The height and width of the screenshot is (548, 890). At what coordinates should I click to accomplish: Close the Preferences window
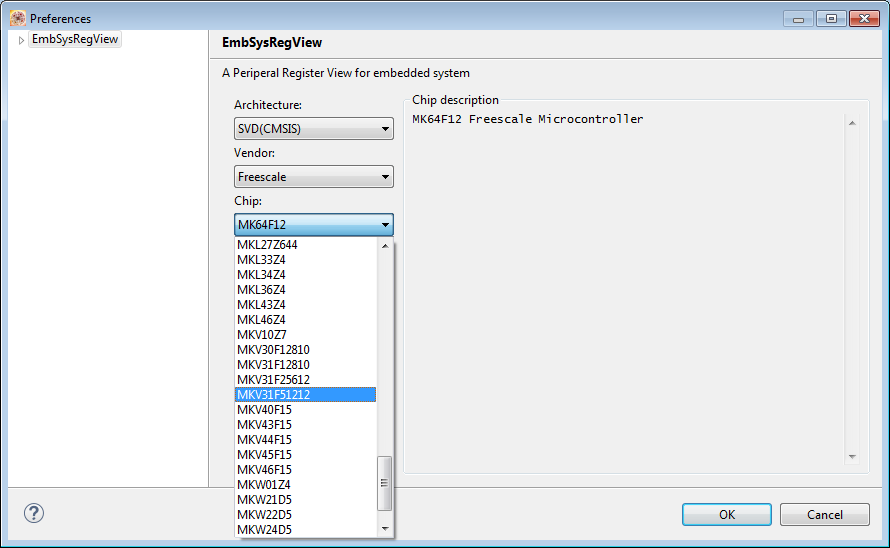tap(864, 19)
